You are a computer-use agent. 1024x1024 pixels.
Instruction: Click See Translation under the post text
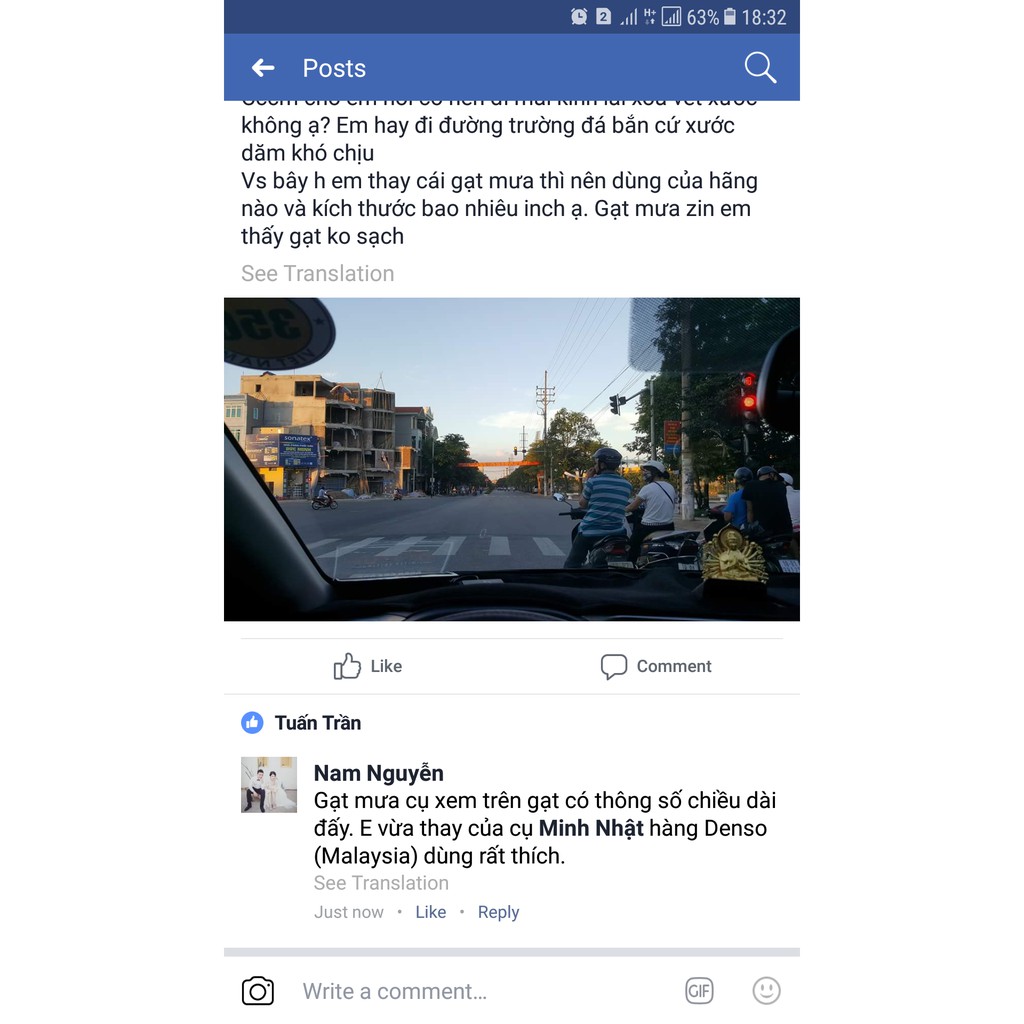(x=317, y=273)
